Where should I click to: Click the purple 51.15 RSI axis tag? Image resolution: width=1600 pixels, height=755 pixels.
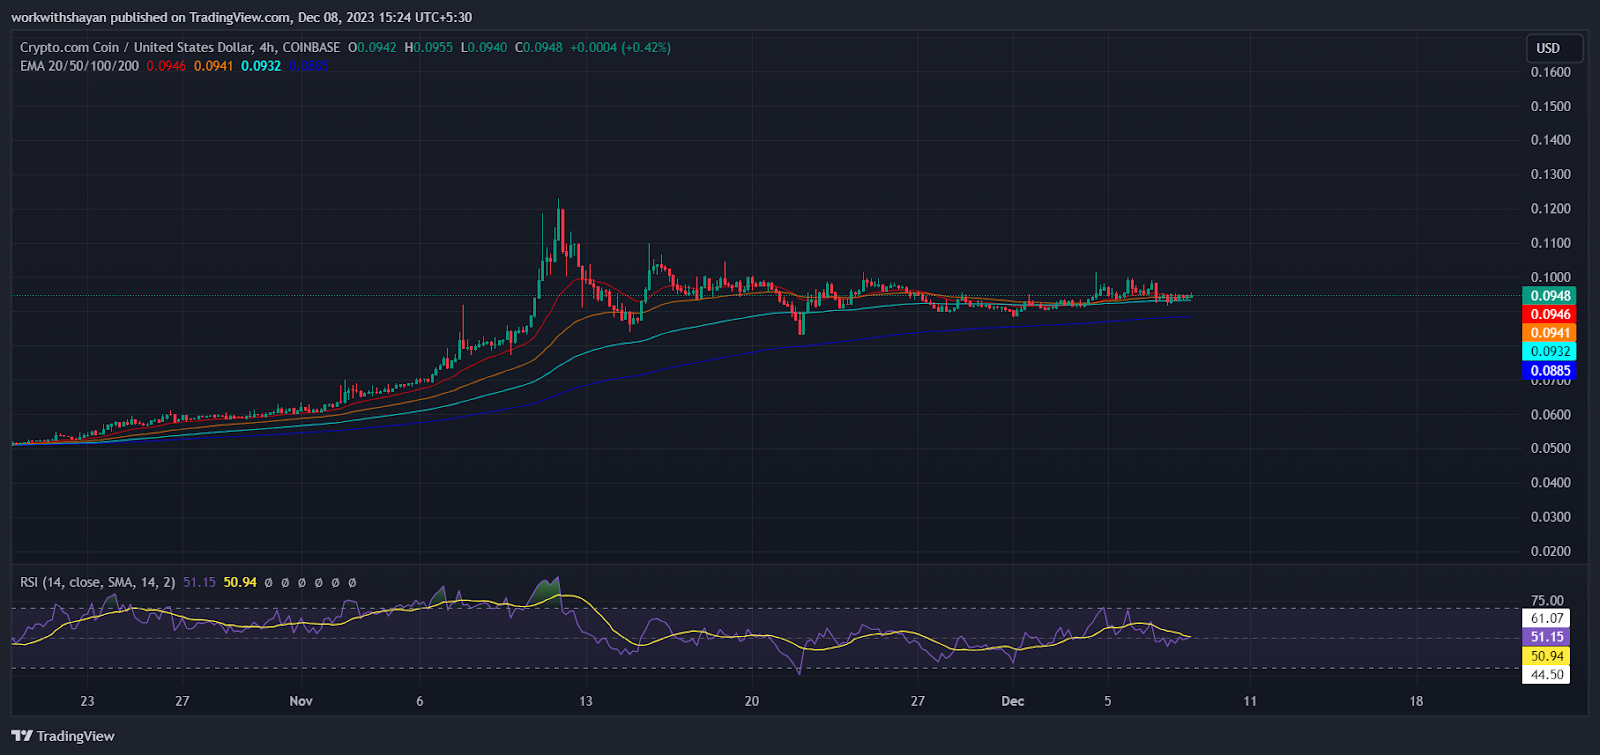point(1546,637)
